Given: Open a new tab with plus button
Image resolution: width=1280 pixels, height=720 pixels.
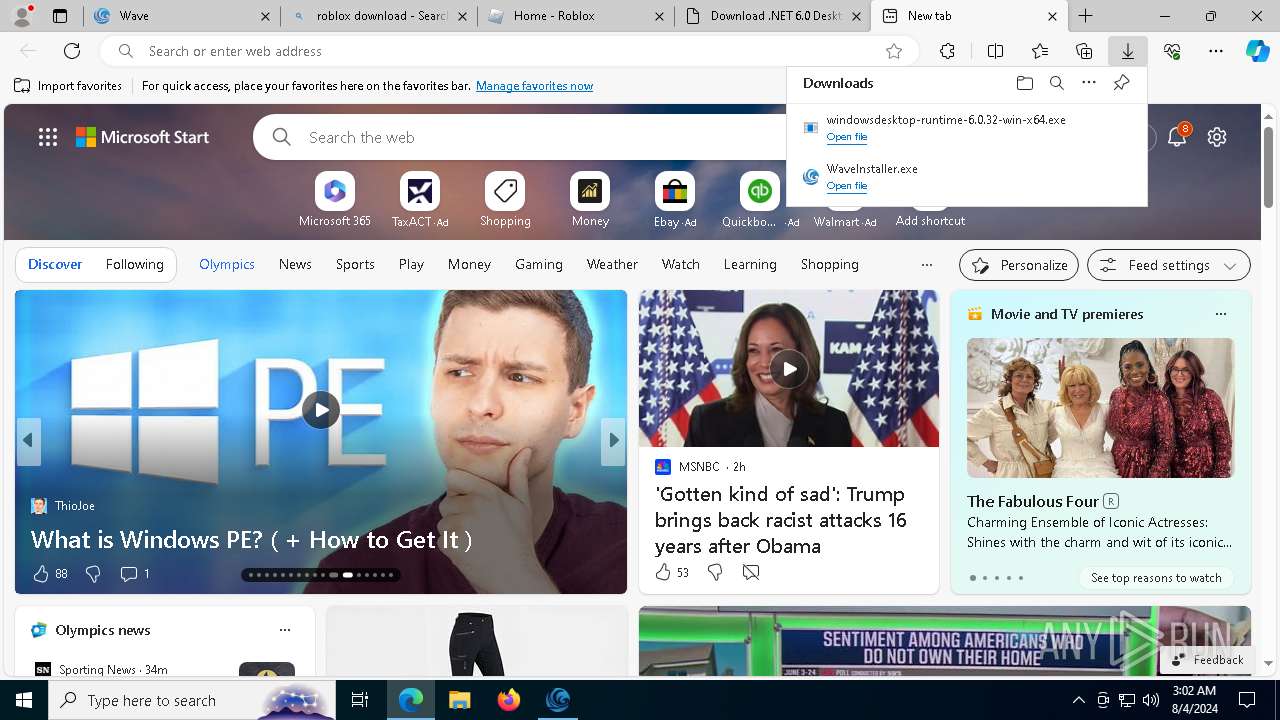Looking at the screenshot, I should (x=1086, y=16).
